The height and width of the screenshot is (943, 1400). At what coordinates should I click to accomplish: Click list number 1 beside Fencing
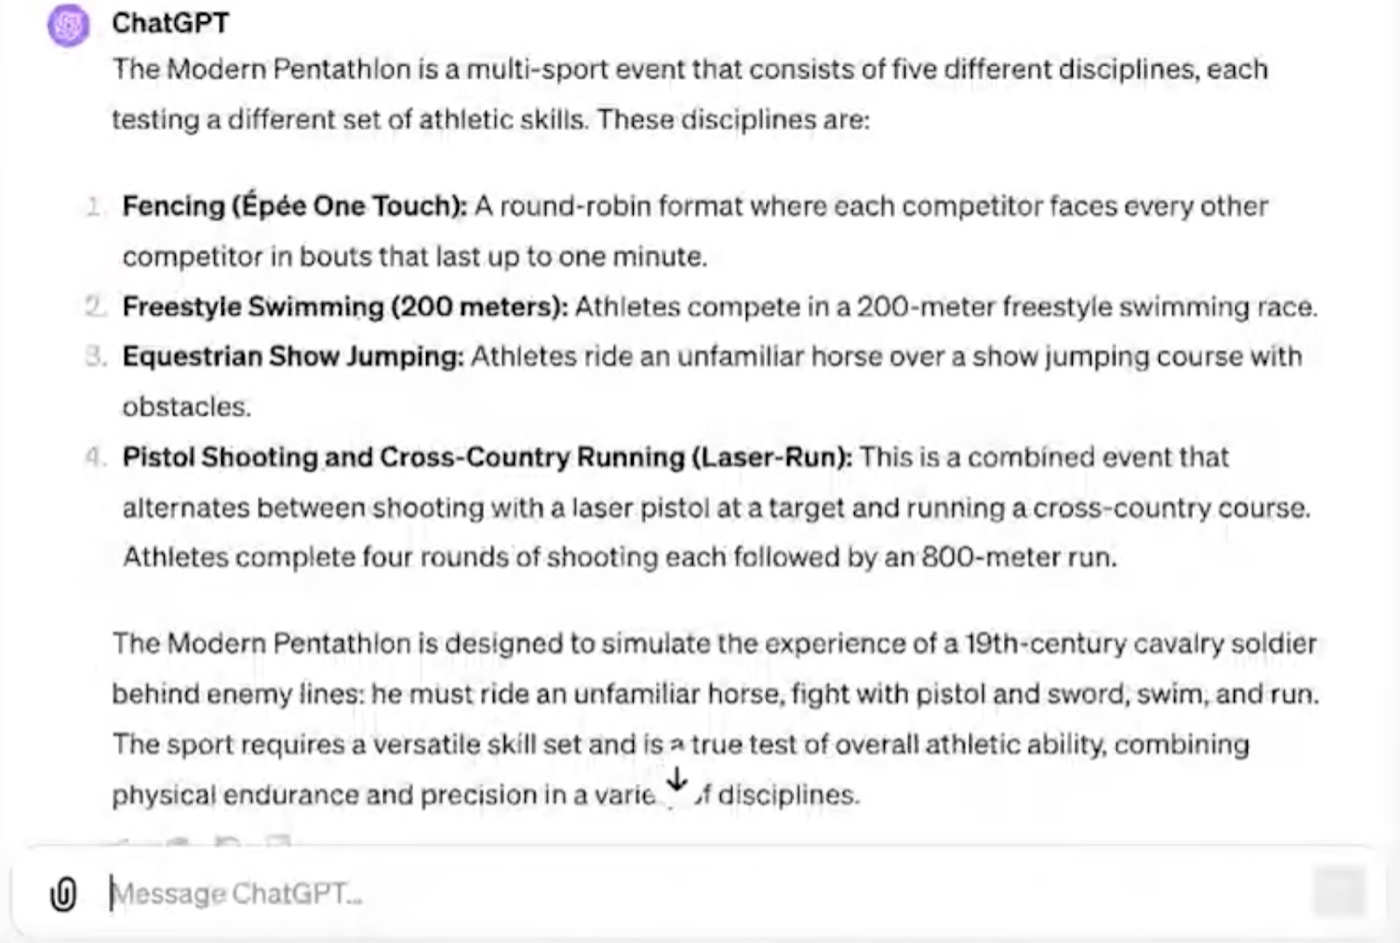[x=95, y=206]
